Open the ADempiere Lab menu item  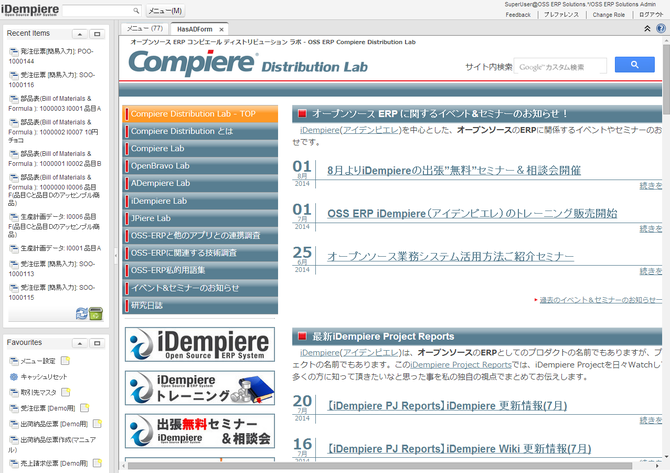tap(200, 183)
